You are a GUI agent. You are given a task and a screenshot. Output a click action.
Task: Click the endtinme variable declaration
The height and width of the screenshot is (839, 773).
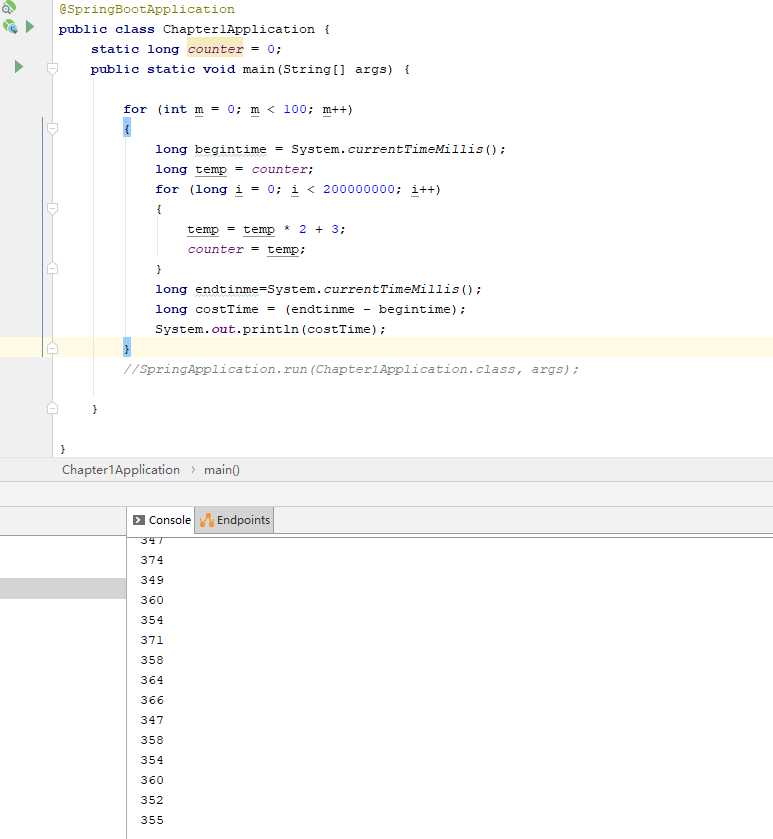[x=227, y=289]
